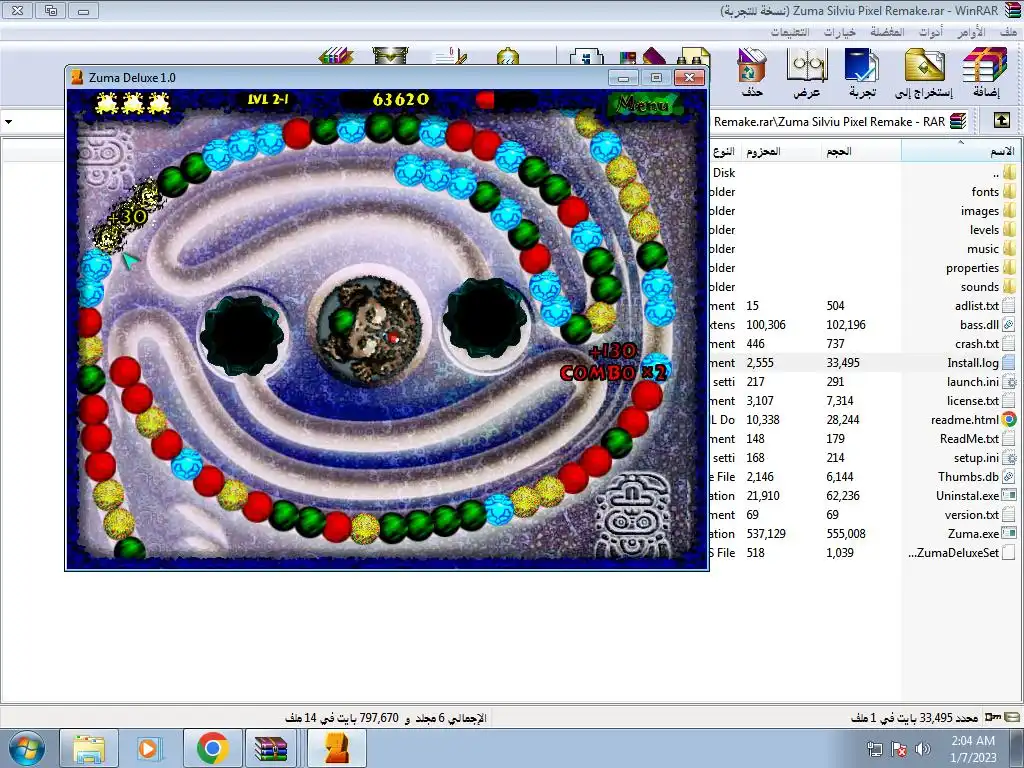This screenshot has height=768, width=1024.
Task: Open File Explorer from the taskbar
Action: coord(89,748)
